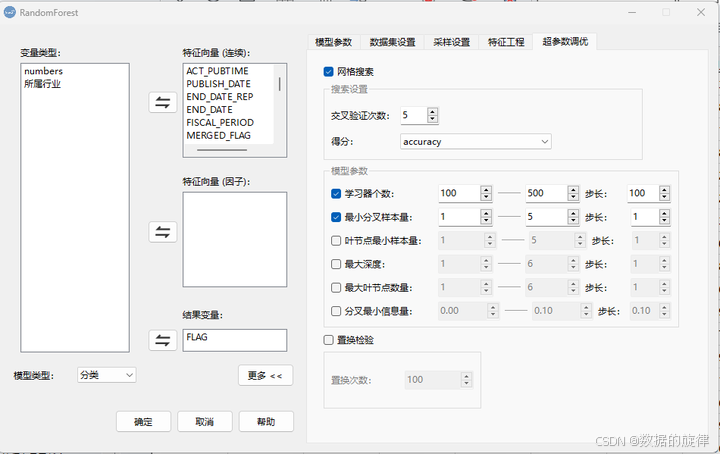Adjust the 学习器个数 步长 100 stepper

pos(664,193)
